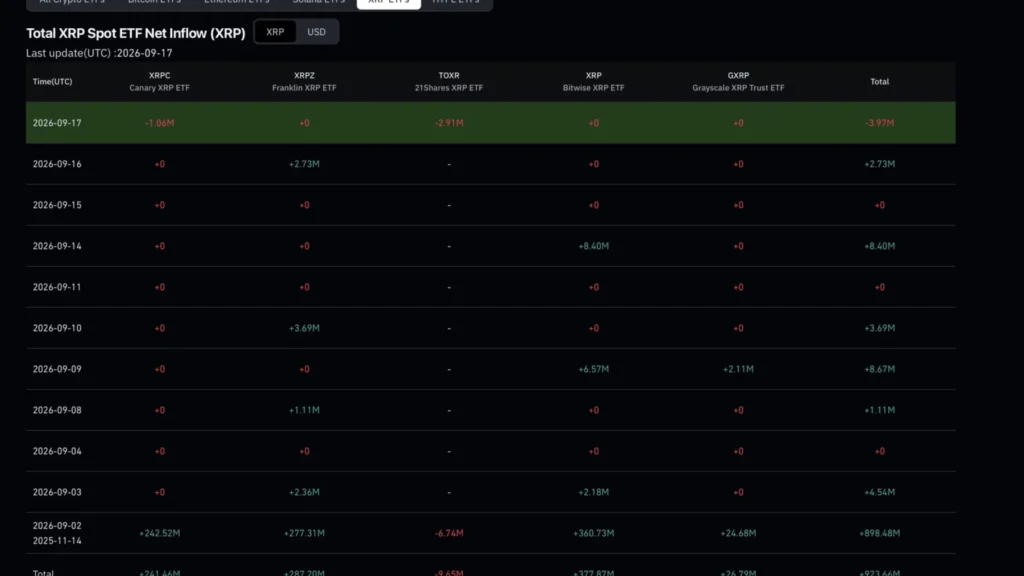Click the Total column +2.73M on 2026-09-16
1024x576 pixels.
[880, 164]
